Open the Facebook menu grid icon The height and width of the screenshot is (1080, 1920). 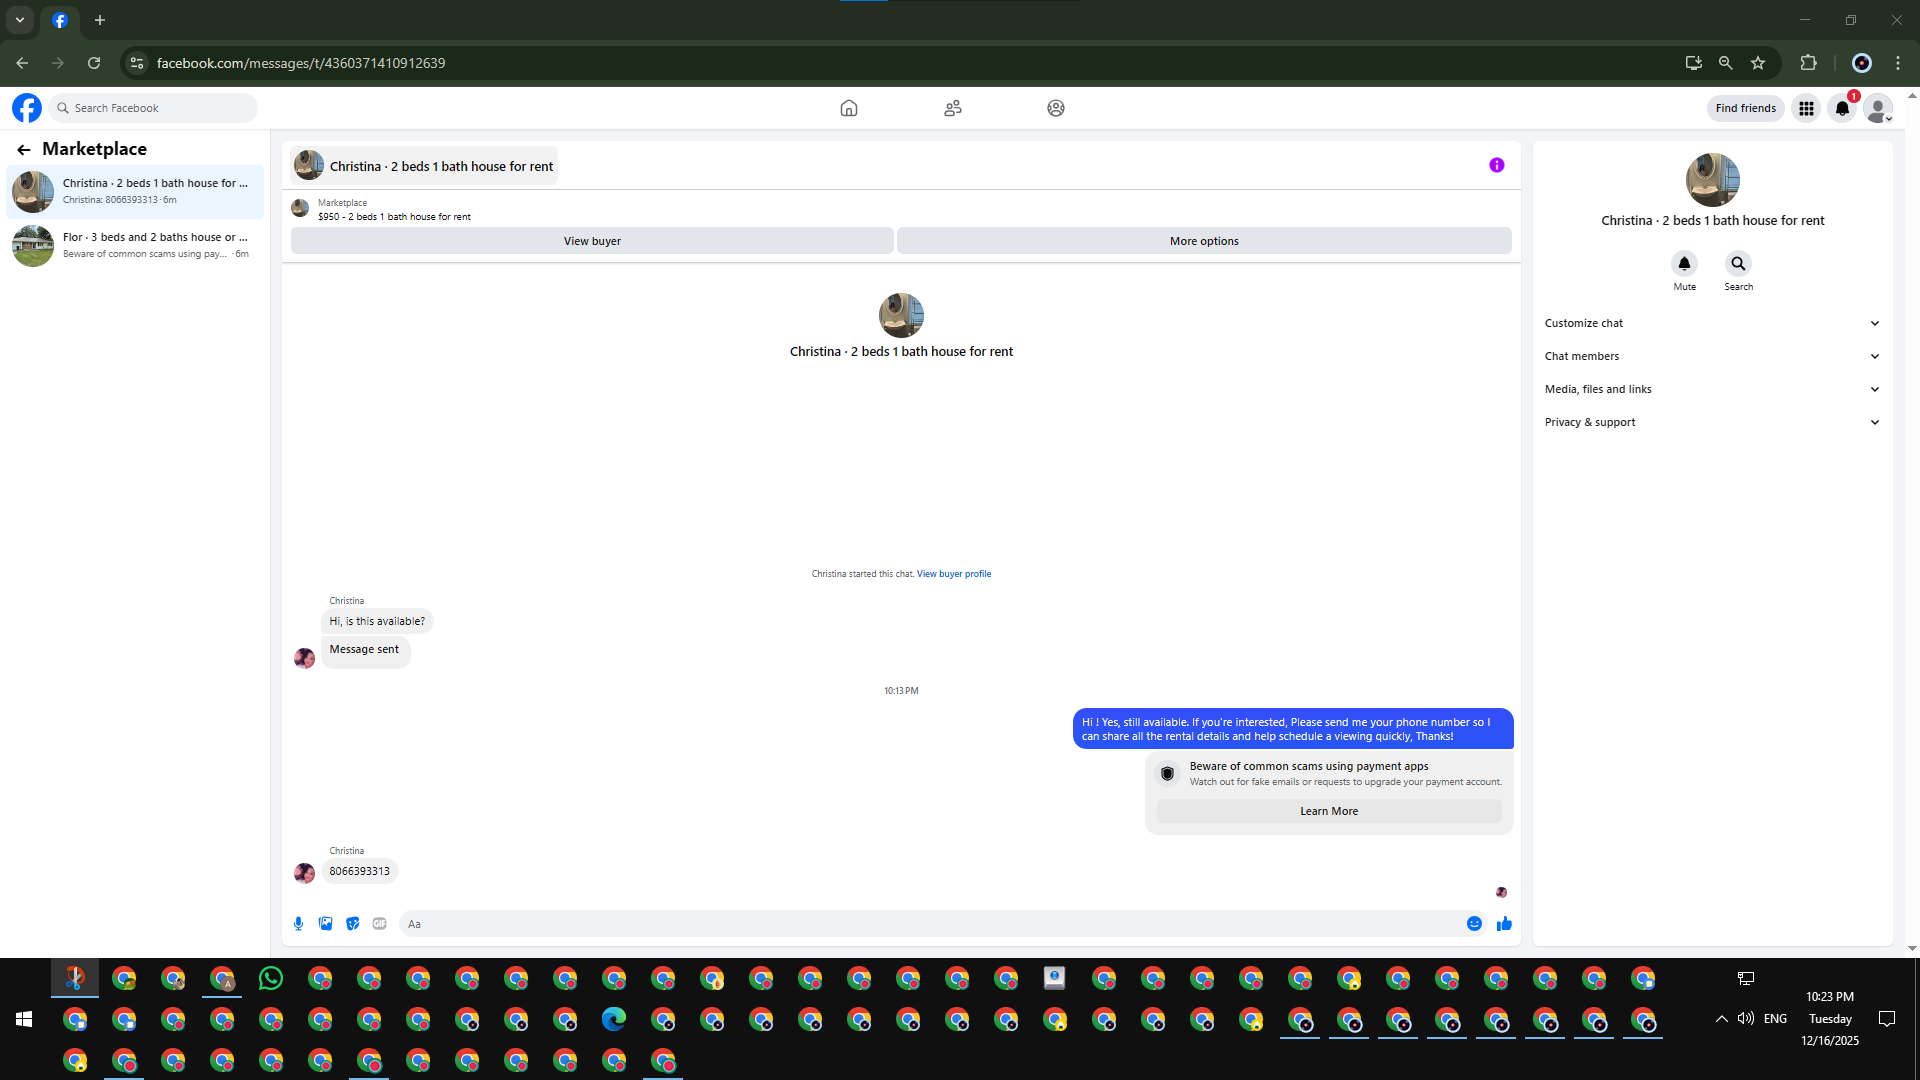[x=1806, y=108]
